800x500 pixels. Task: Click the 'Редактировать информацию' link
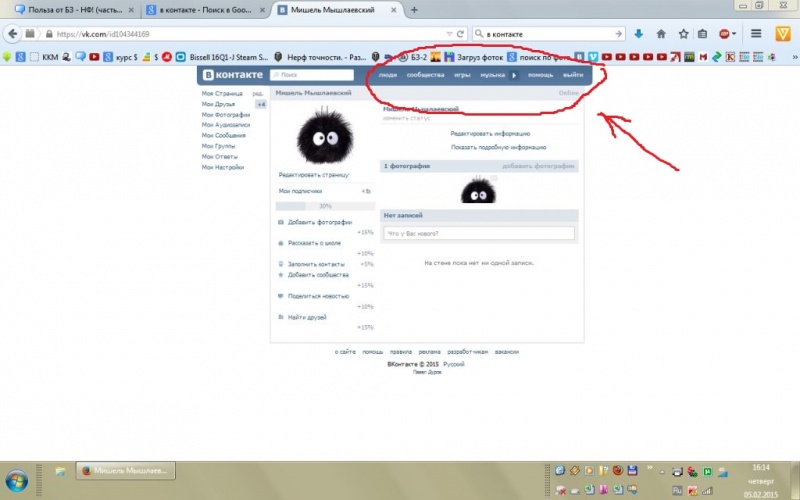coord(490,134)
